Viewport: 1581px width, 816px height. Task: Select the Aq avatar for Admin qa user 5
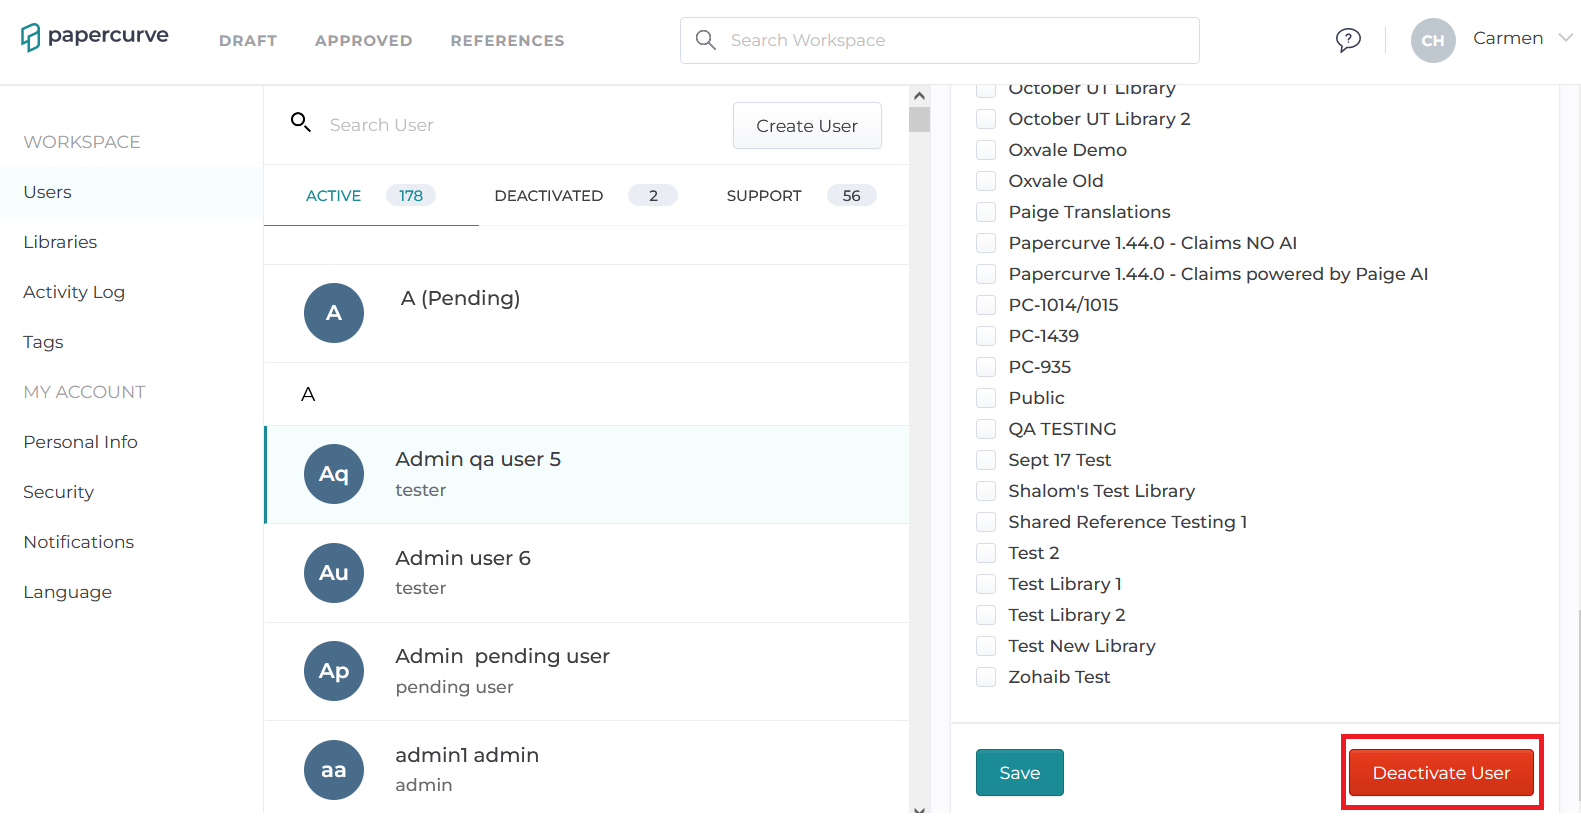[x=334, y=474]
